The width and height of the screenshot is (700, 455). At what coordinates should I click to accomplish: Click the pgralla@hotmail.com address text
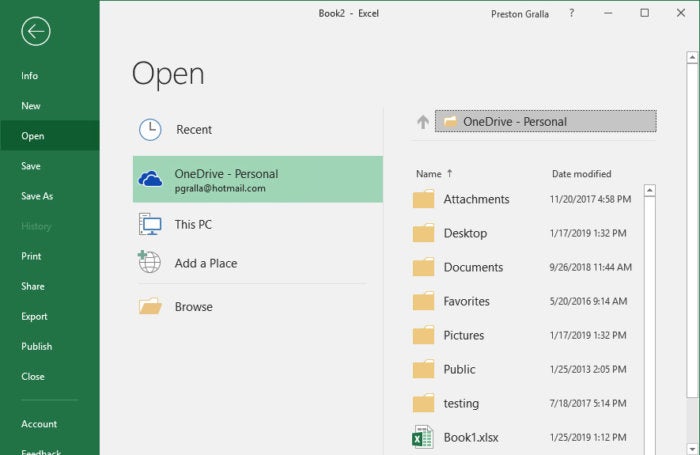click(x=220, y=188)
